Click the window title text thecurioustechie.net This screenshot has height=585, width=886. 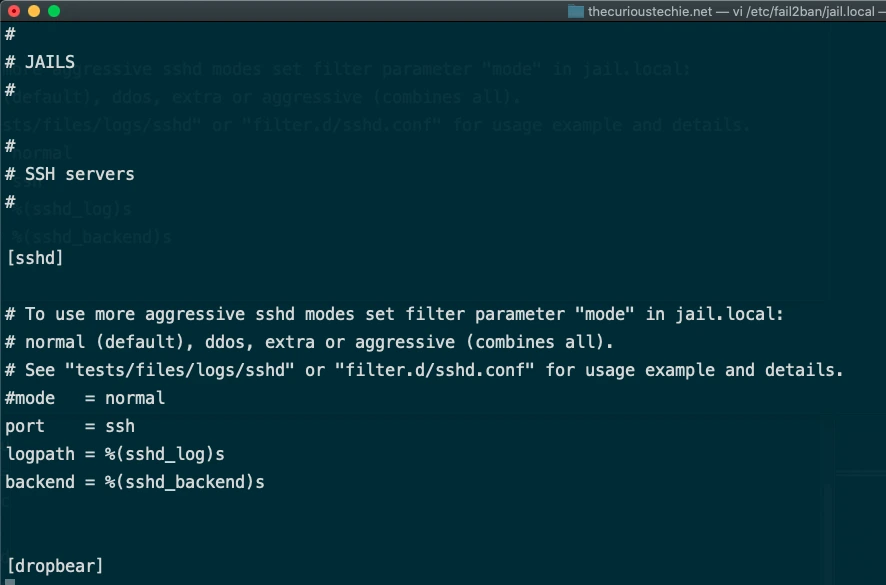[x=650, y=11]
